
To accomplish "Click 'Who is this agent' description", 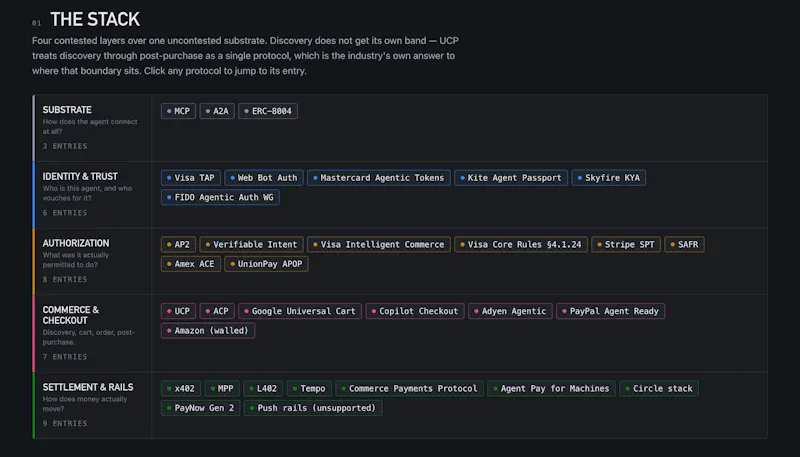I will (87, 193).
